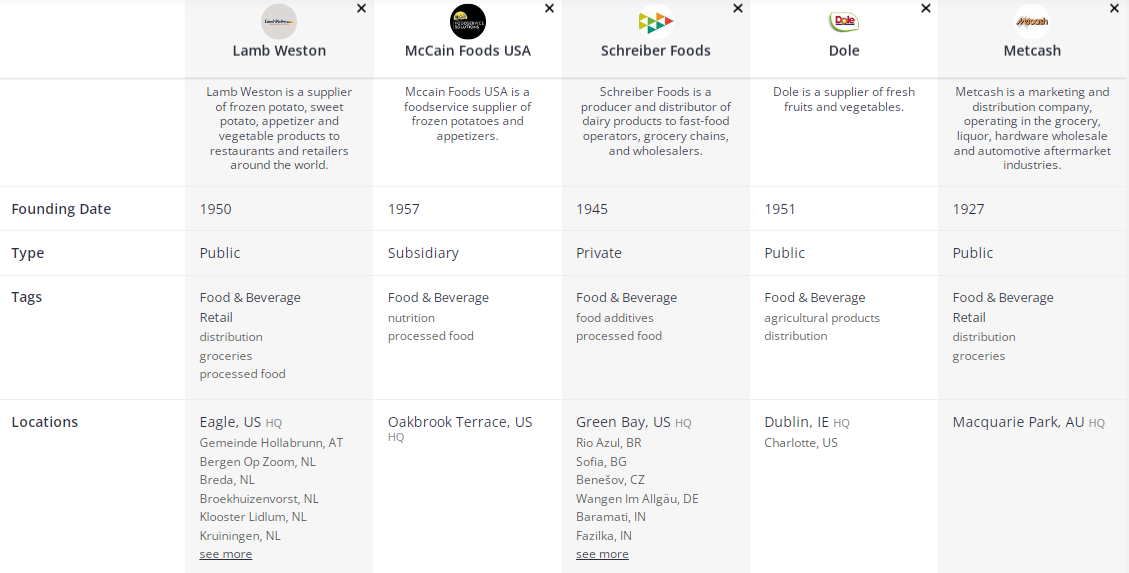
Task: Click the Dole logo icon
Action: coord(843,21)
